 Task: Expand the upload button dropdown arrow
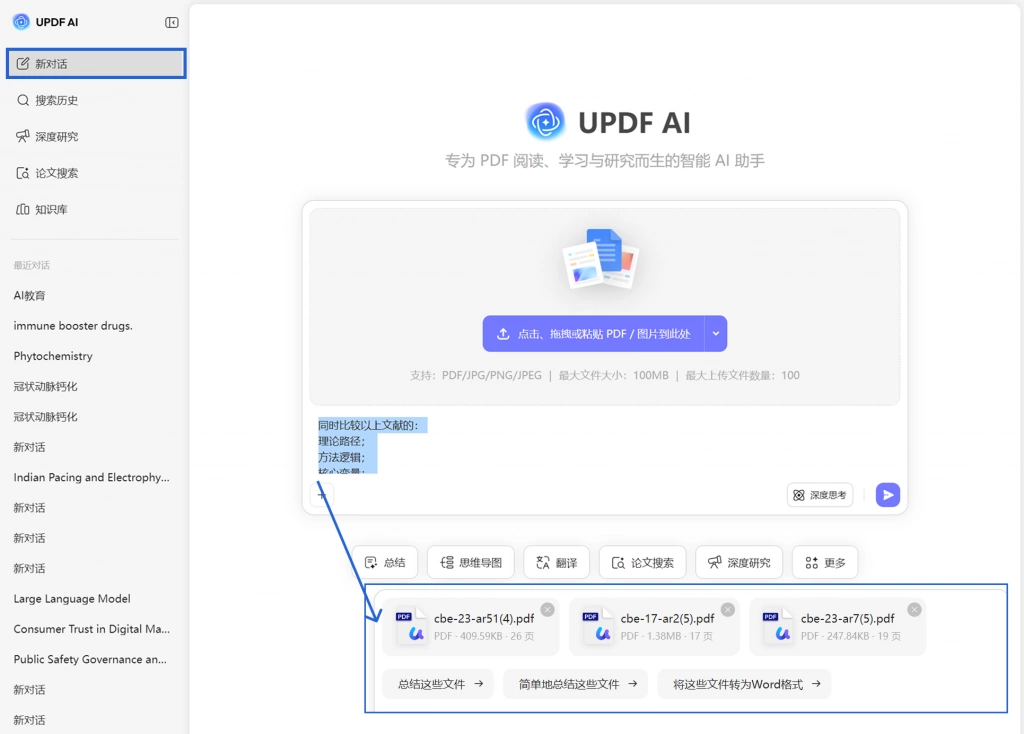click(x=716, y=334)
